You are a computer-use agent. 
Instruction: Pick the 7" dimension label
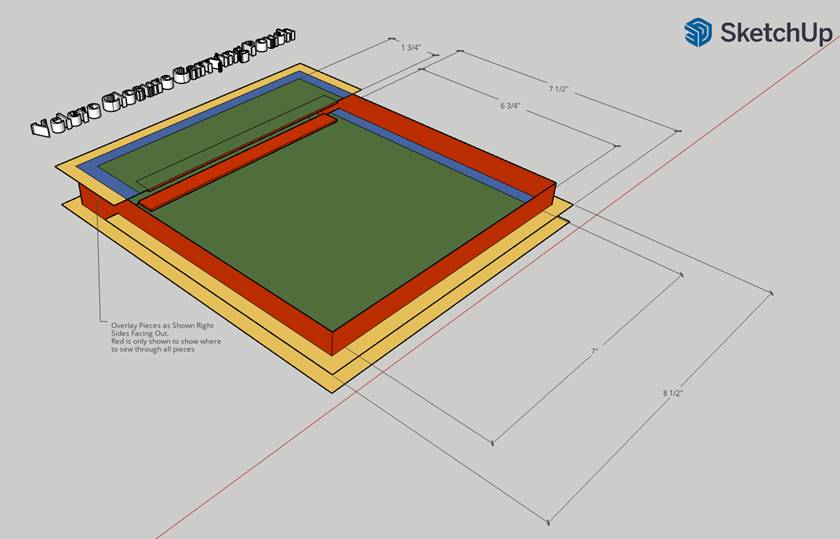pyautogui.click(x=593, y=351)
